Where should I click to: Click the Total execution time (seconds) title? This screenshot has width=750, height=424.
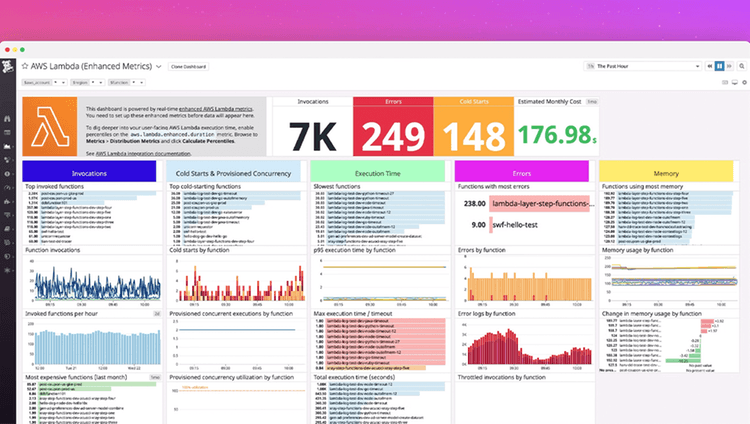[x=354, y=377]
